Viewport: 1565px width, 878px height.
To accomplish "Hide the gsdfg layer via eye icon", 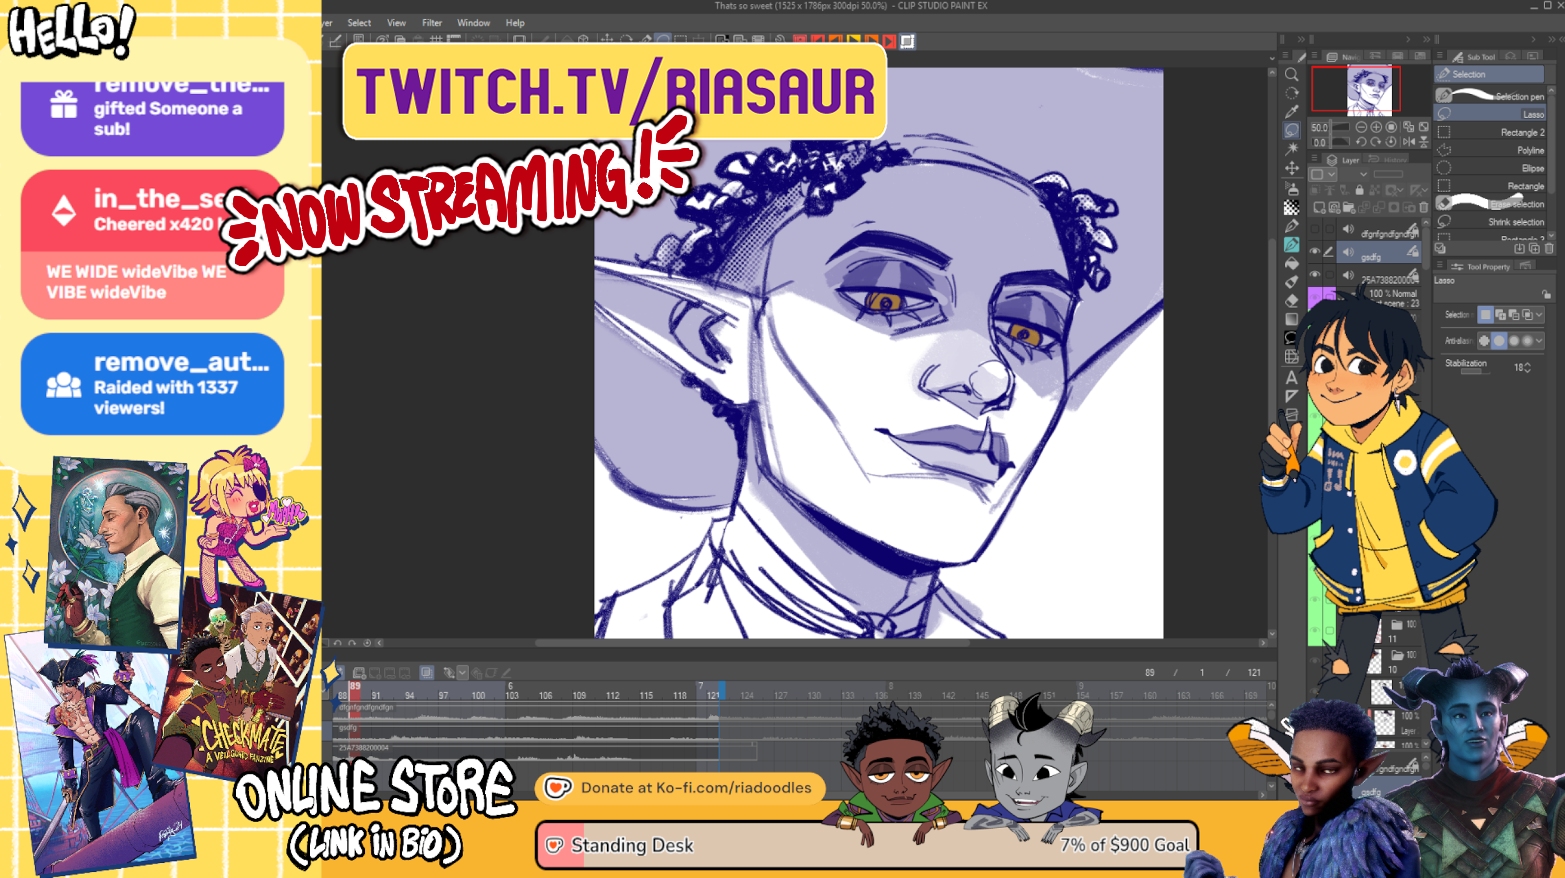I will [1315, 252].
